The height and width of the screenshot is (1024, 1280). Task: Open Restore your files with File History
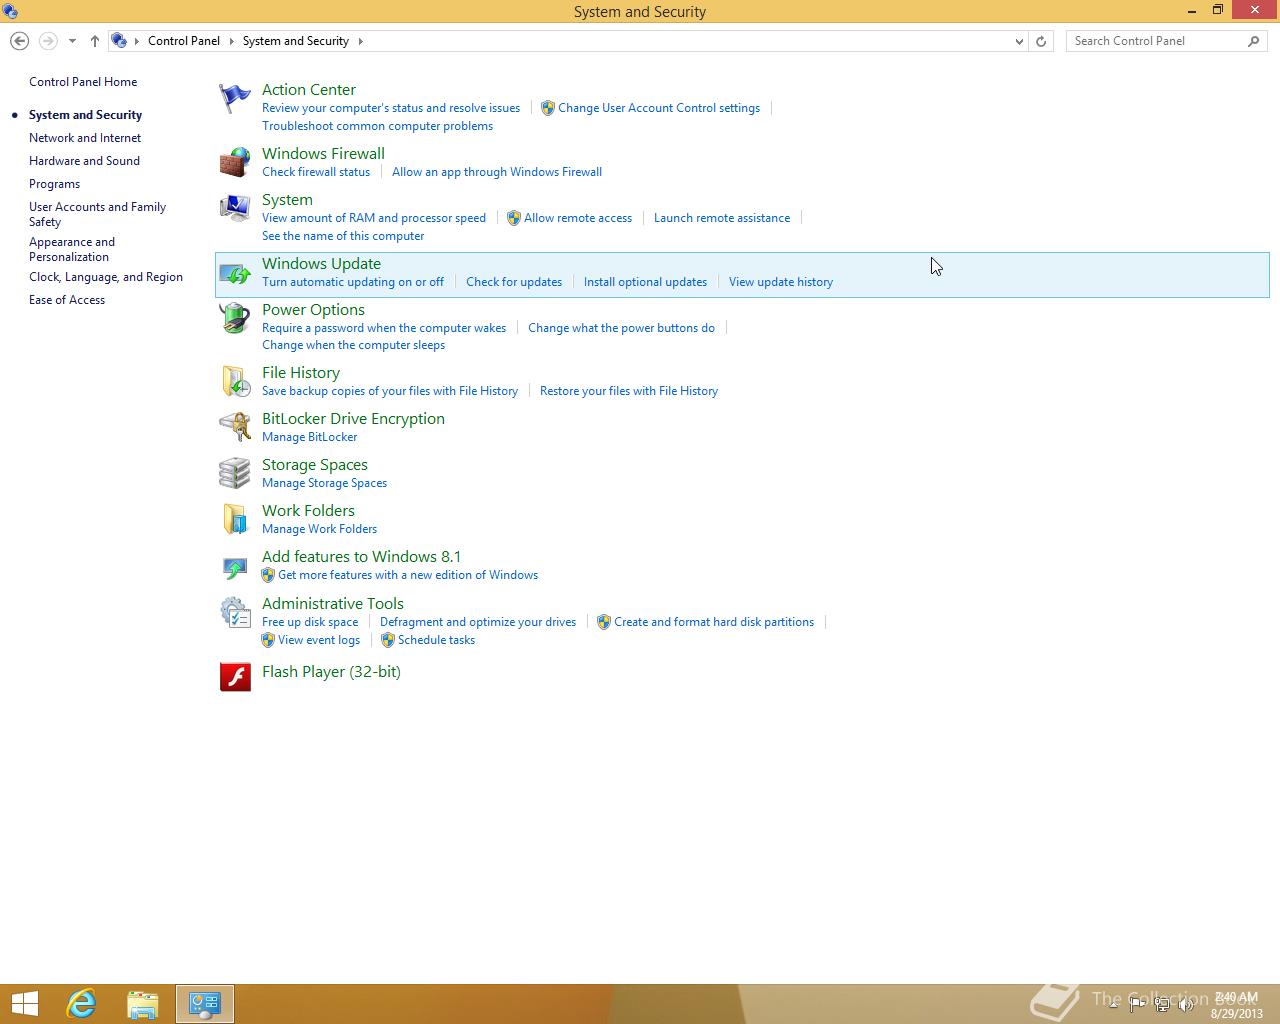pyautogui.click(x=629, y=391)
